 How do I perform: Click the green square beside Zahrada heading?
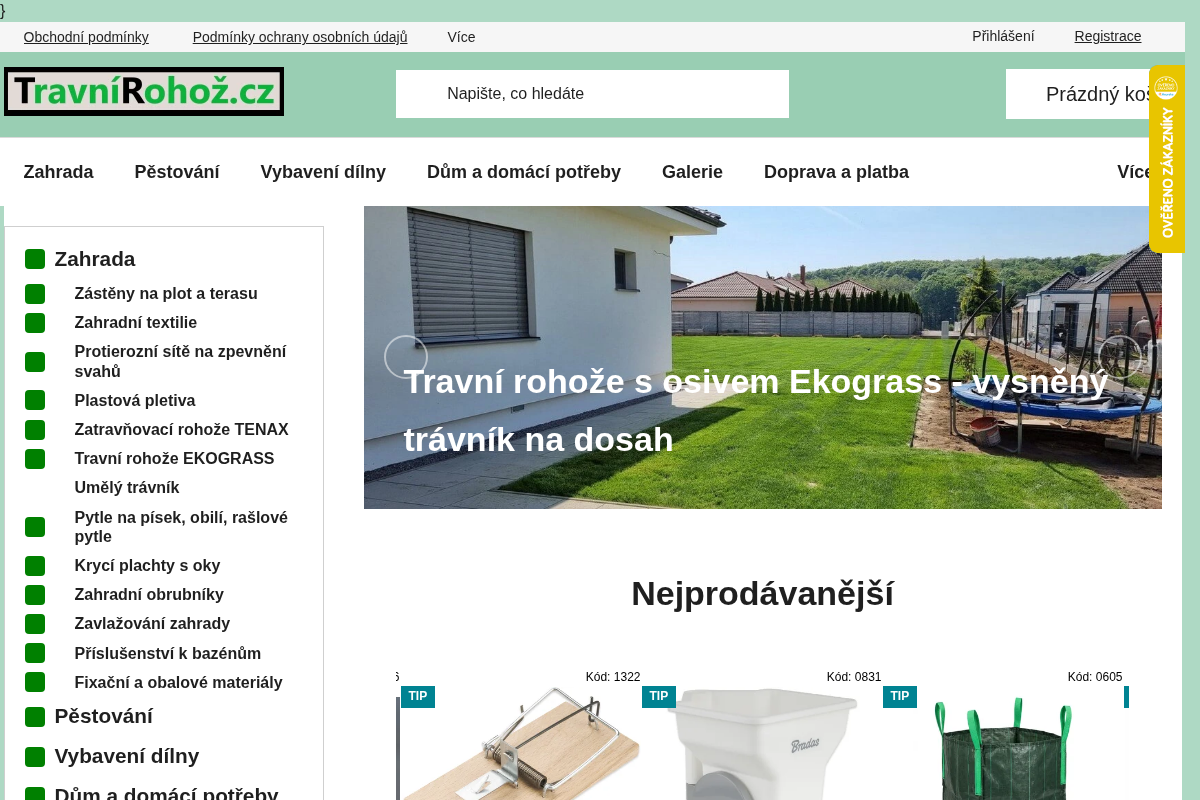coord(35,259)
